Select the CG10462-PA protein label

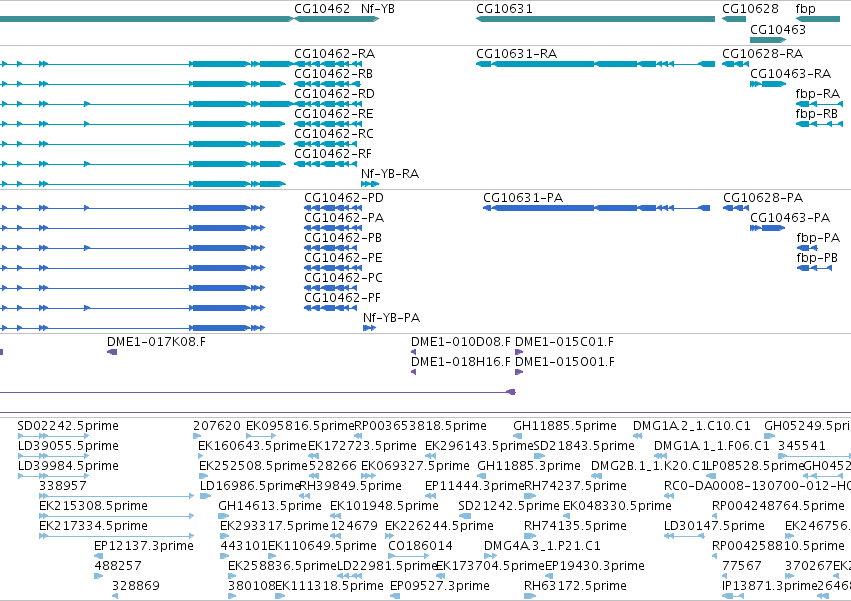tap(344, 218)
